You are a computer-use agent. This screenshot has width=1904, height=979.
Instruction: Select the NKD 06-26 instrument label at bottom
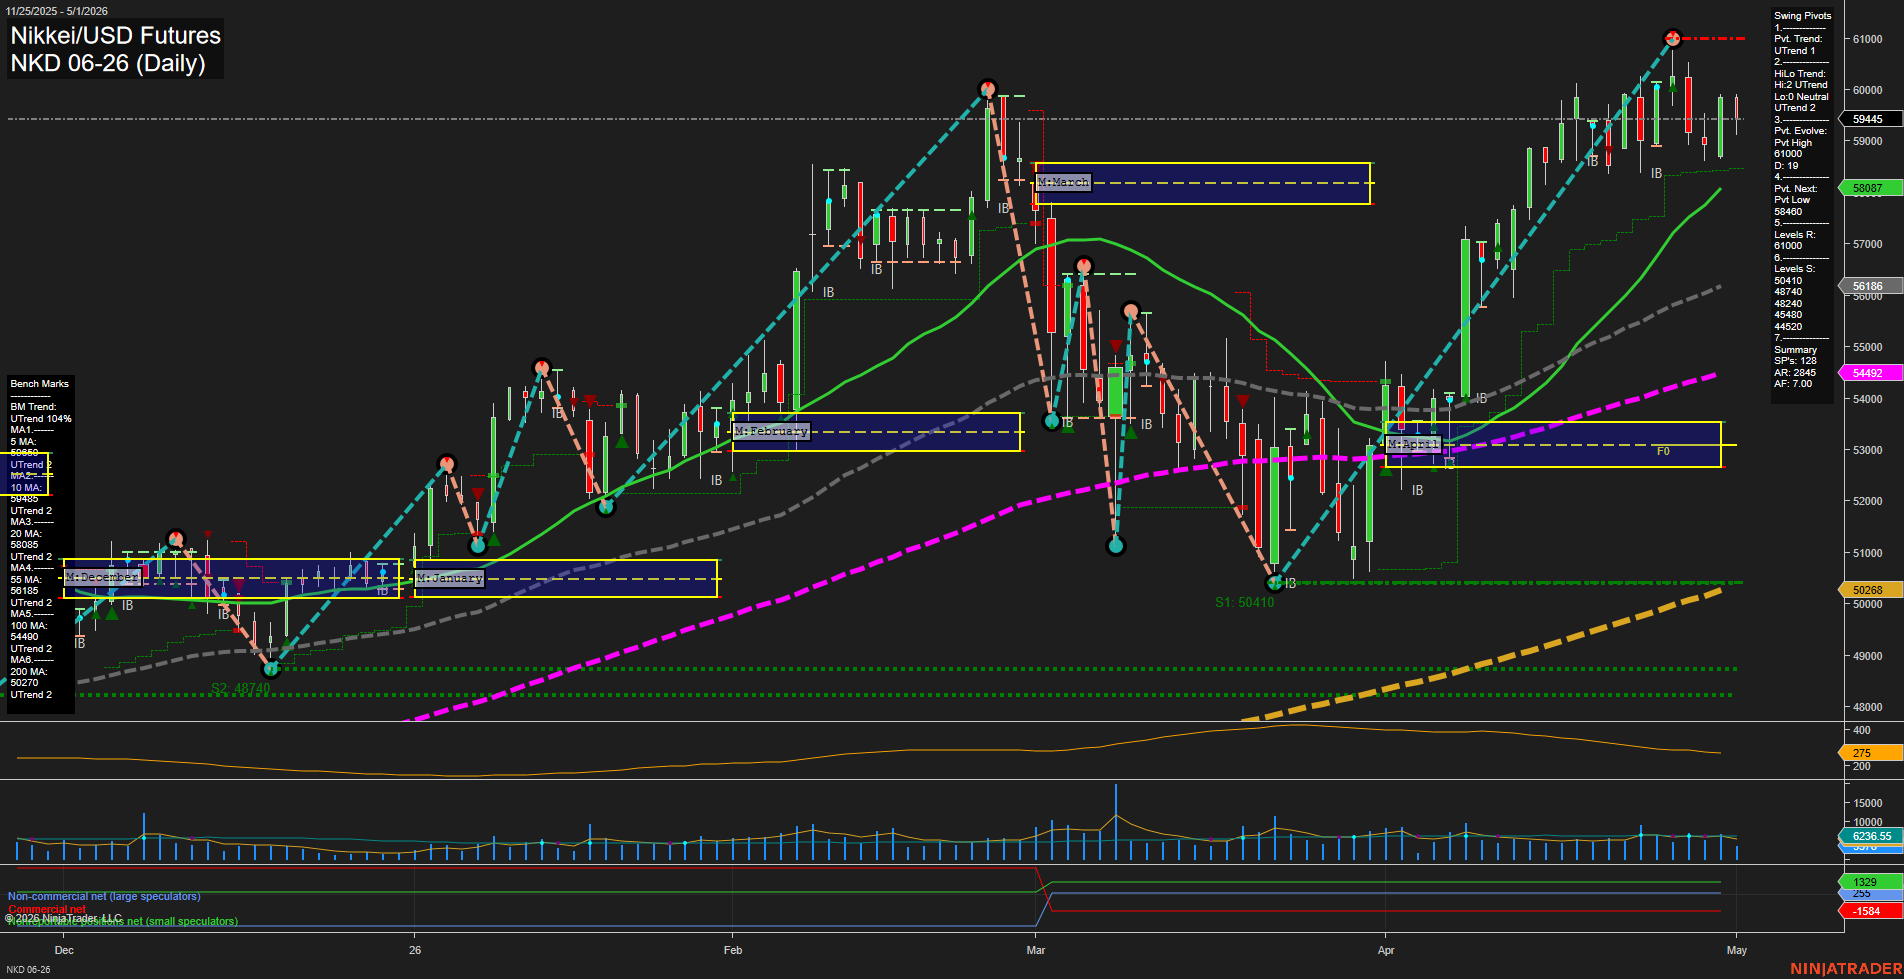[28, 970]
